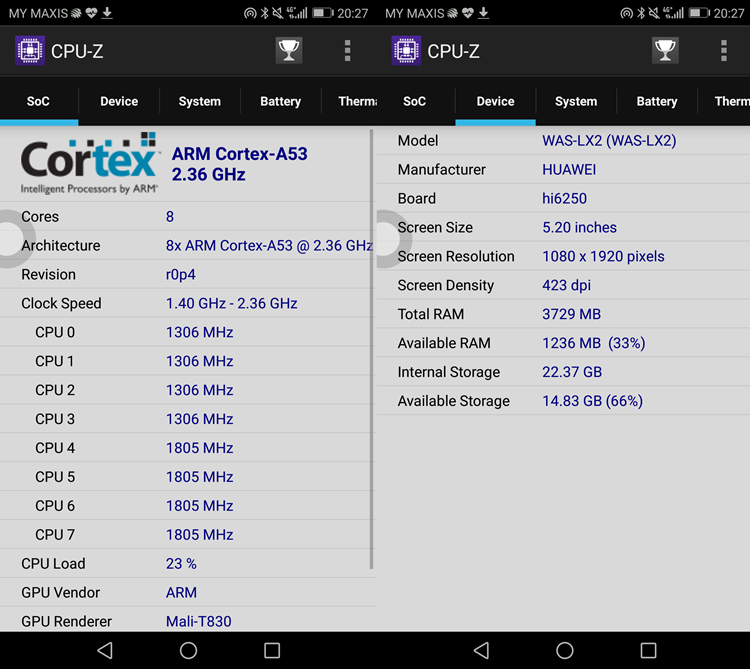Tap the Manufacturer value HUAWEI

pyautogui.click(x=569, y=170)
